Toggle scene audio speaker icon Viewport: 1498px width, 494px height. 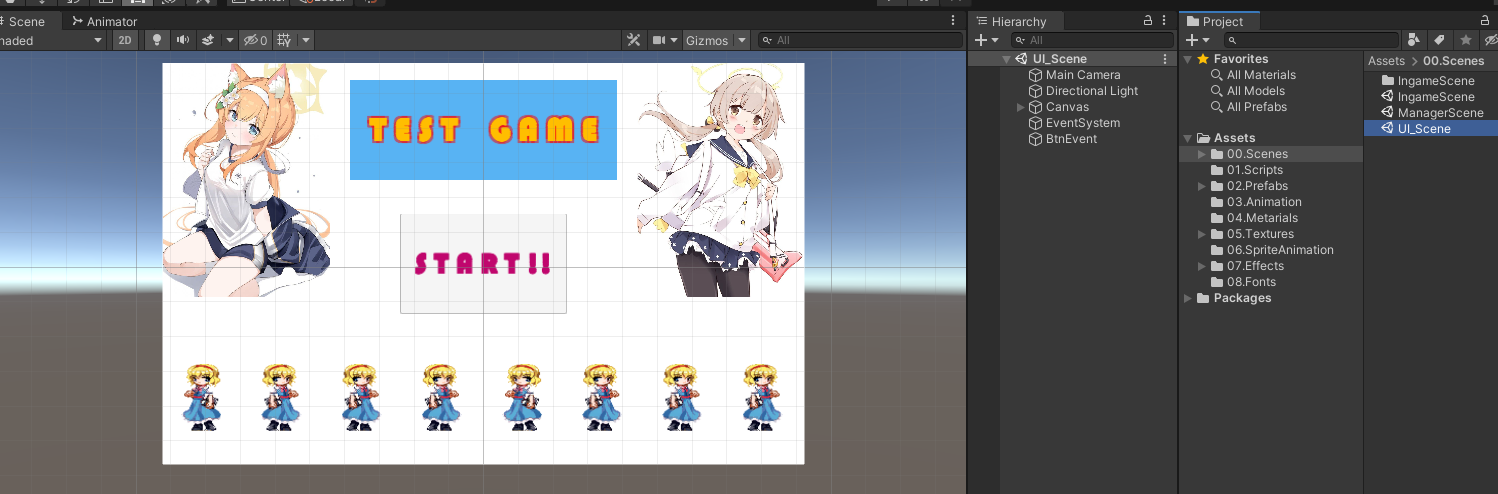click(182, 40)
